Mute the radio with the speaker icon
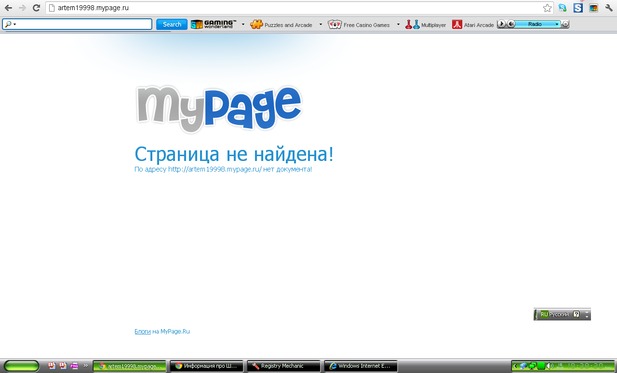 tap(510, 24)
